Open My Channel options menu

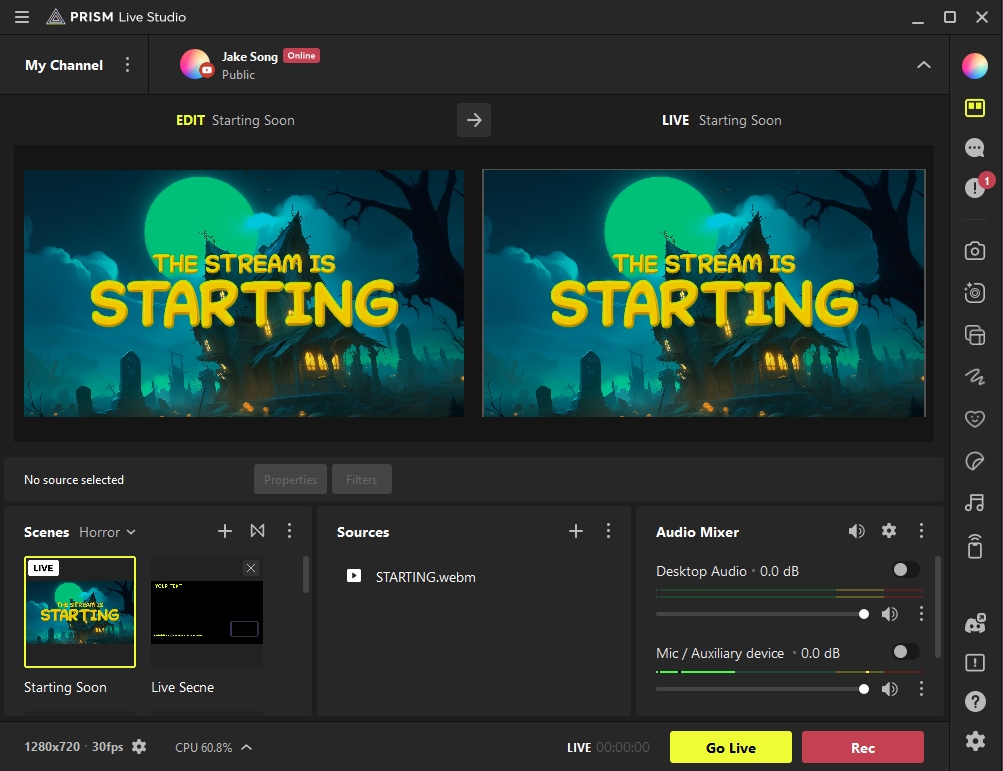point(127,65)
